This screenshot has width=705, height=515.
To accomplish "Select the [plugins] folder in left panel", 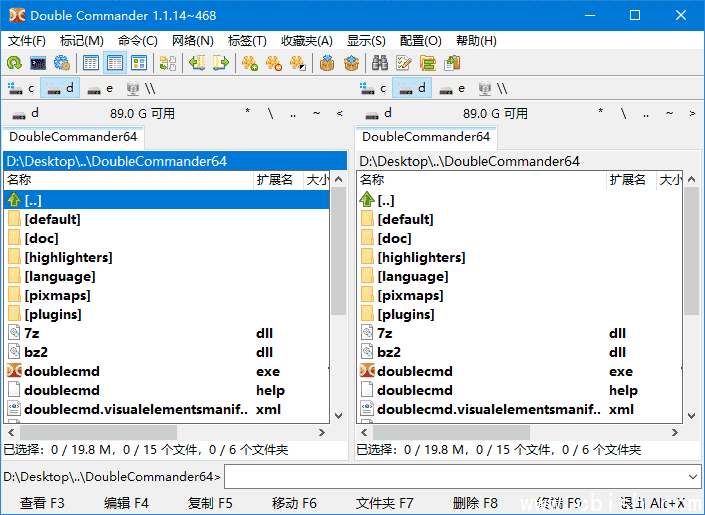I will coord(53,314).
